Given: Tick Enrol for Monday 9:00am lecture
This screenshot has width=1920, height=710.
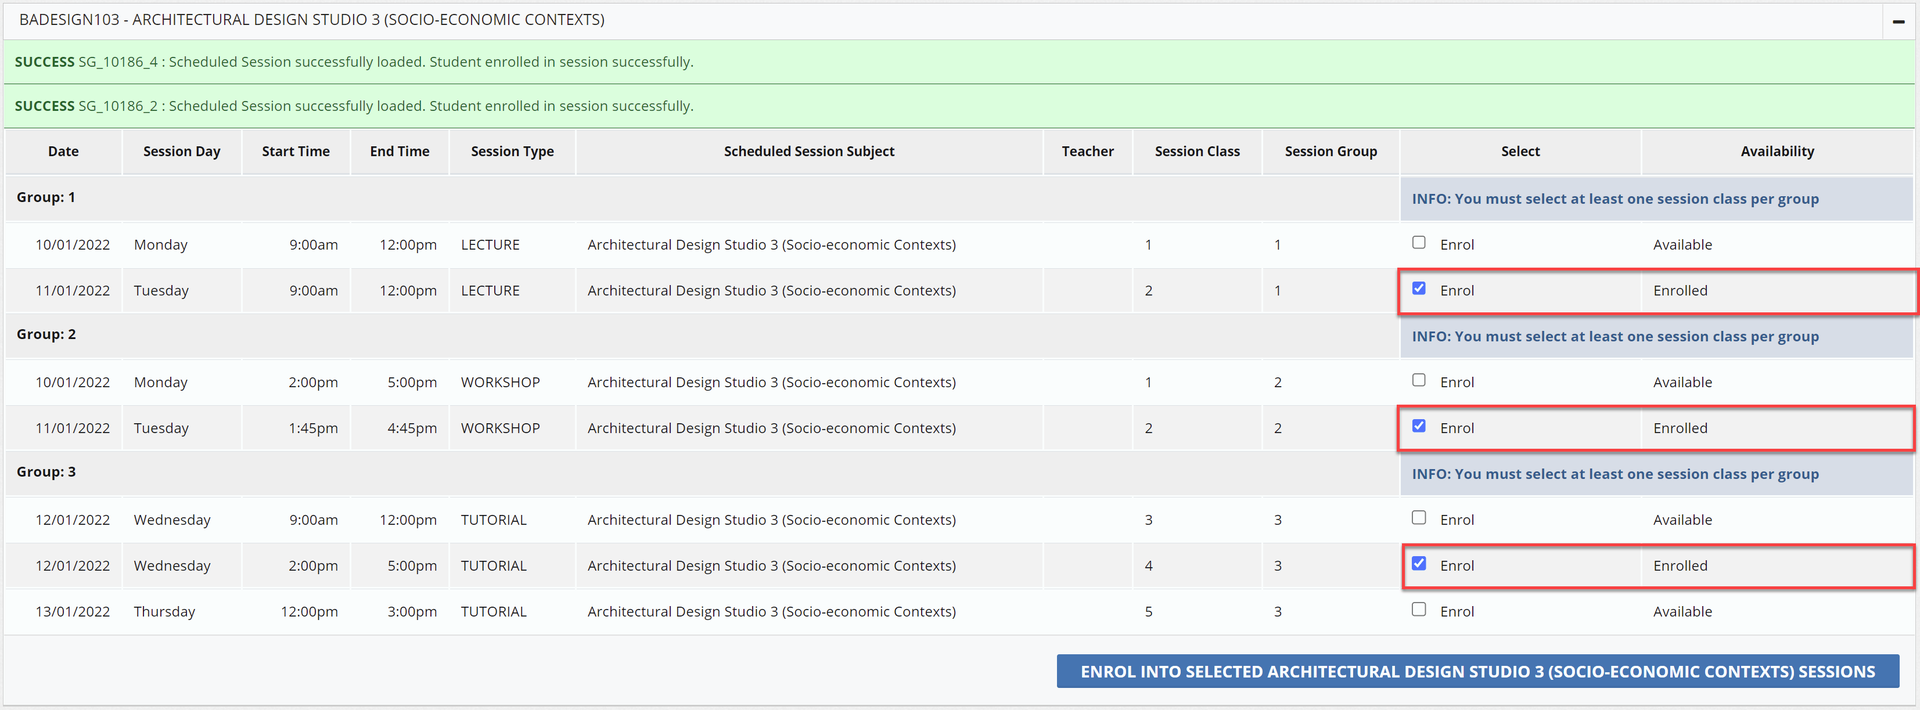Looking at the screenshot, I should click(x=1418, y=243).
